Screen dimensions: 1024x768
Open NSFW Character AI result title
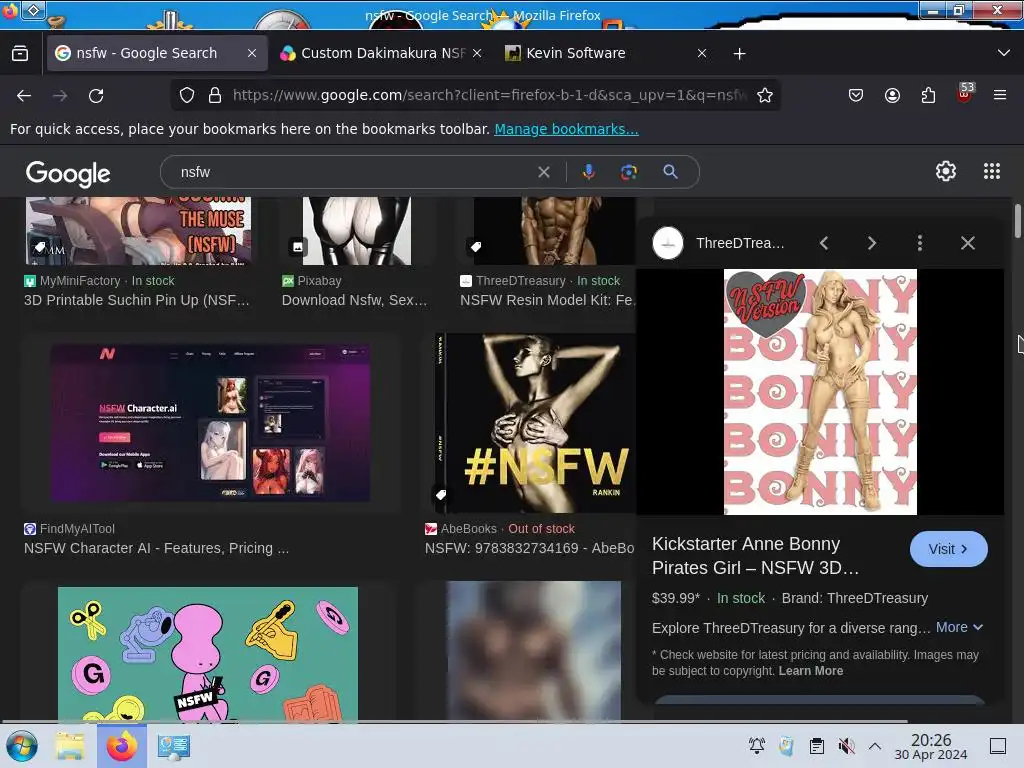pyautogui.click(x=156, y=548)
